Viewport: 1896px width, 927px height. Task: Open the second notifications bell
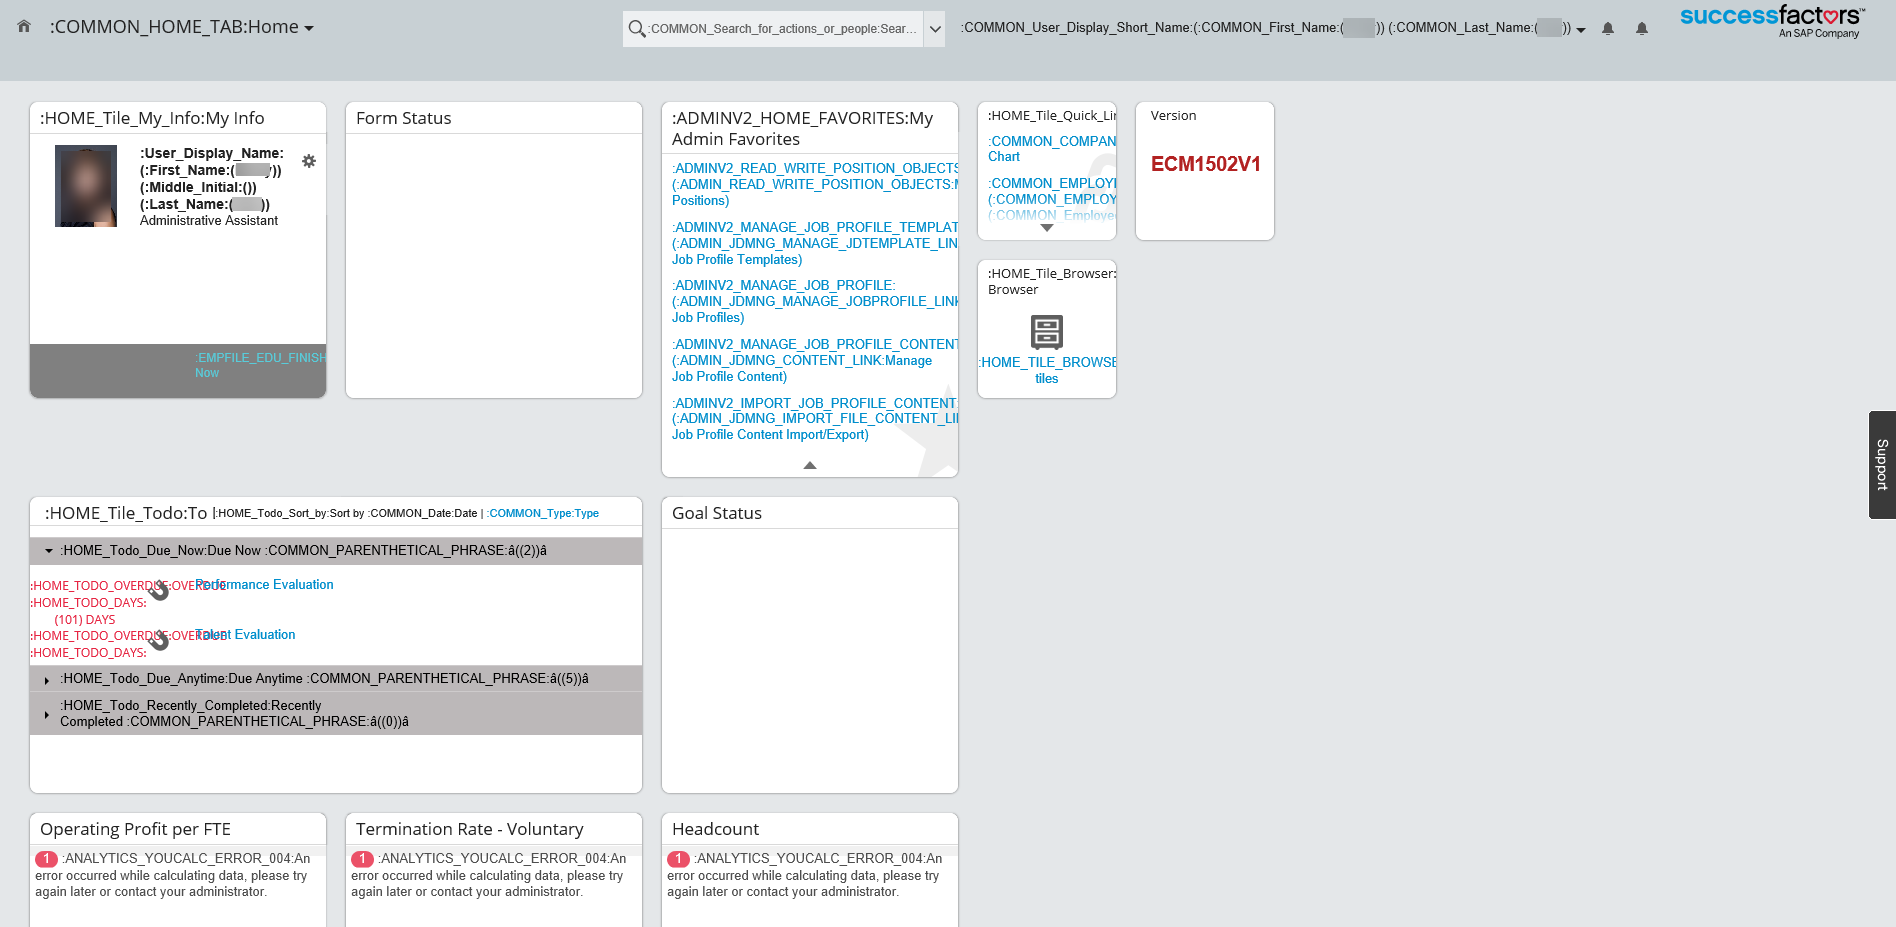pos(1642,29)
